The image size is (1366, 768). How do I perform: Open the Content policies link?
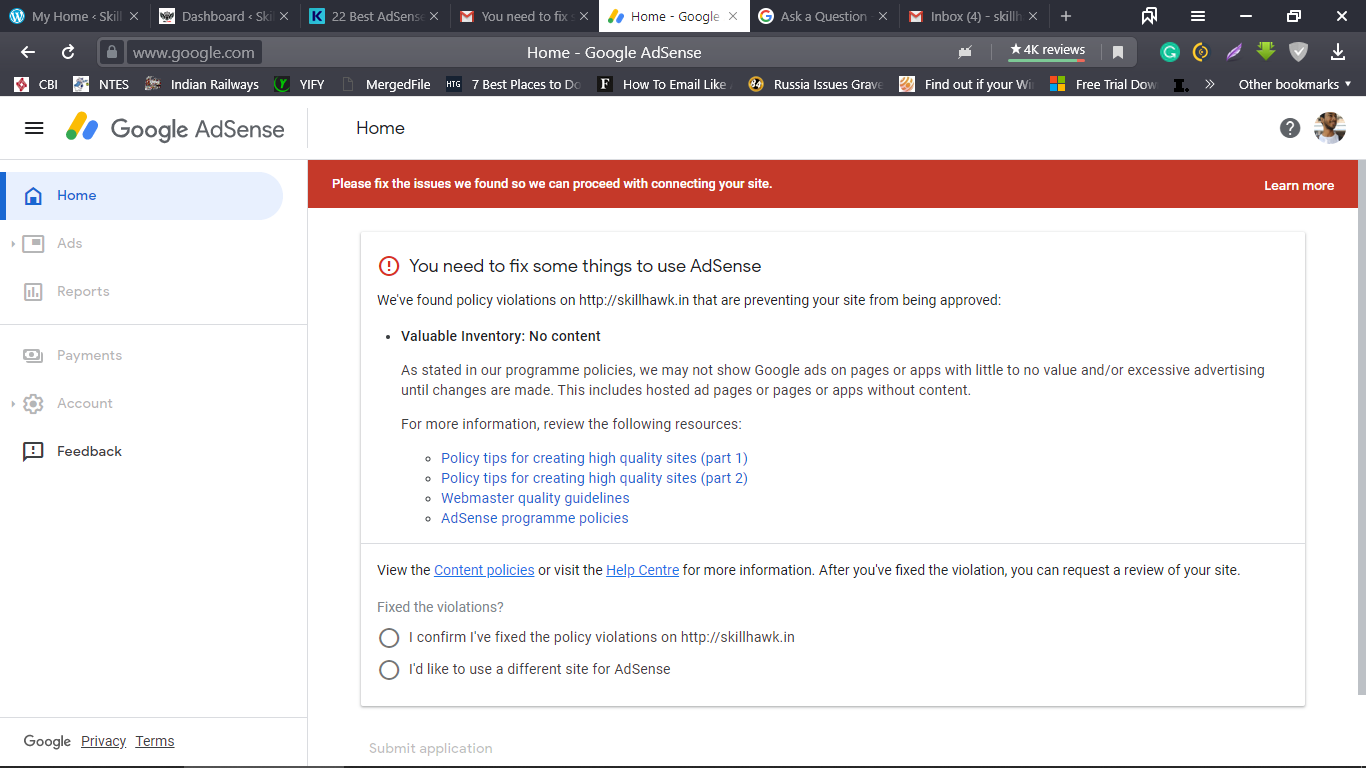pos(484,570)
